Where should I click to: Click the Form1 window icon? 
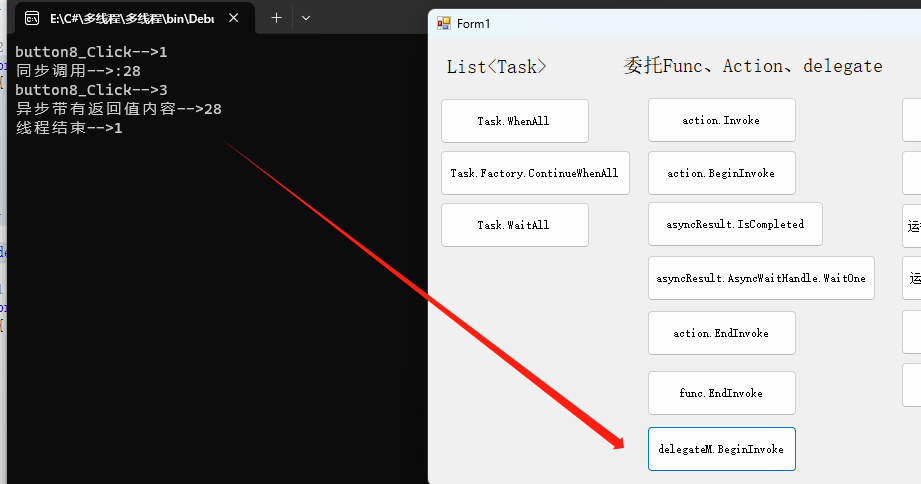pos(443,23)
